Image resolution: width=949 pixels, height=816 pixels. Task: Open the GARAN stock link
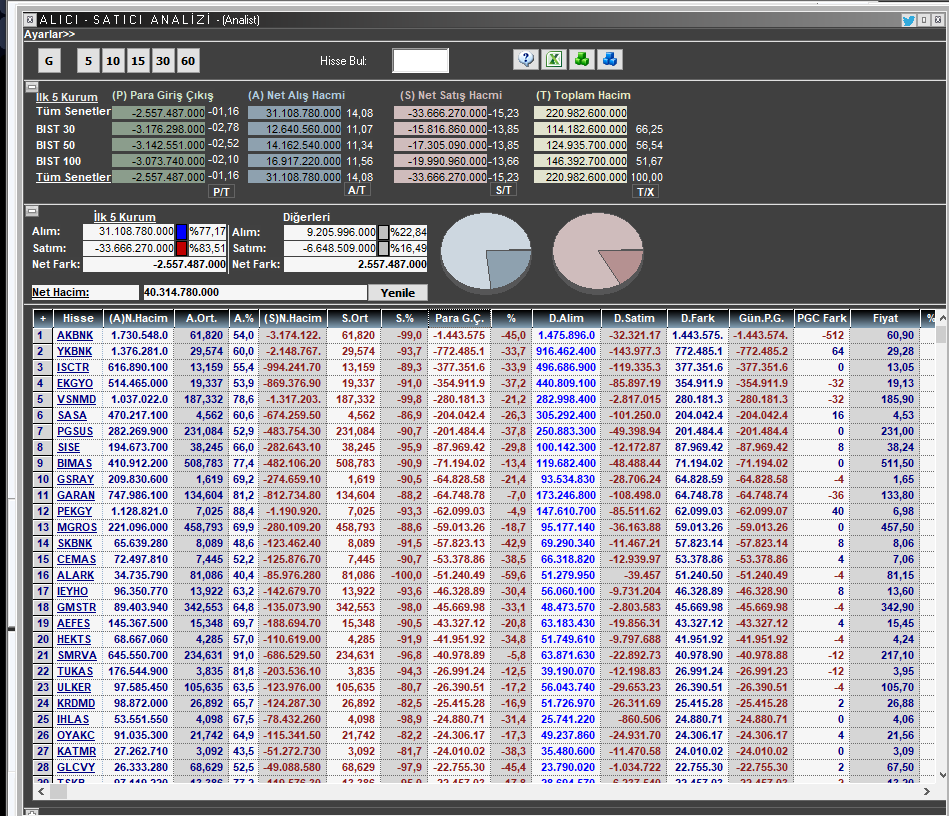point(76,495)
